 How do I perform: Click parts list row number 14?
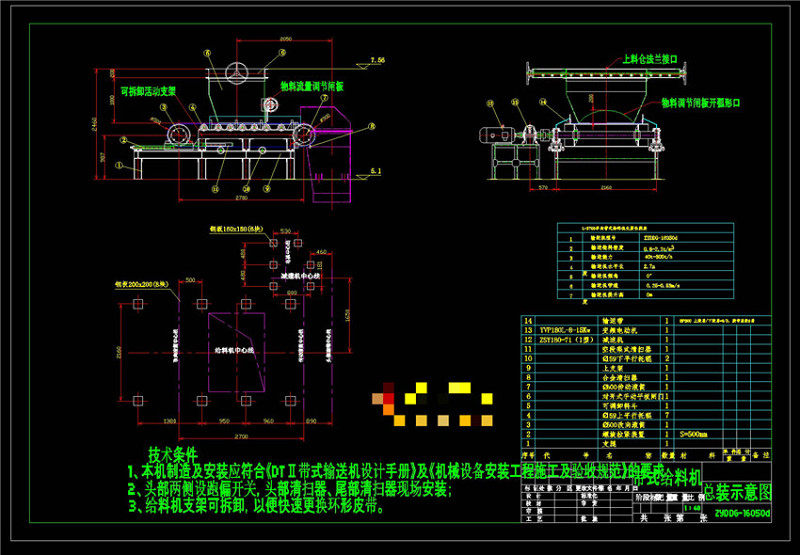click(x=529, y=321)
